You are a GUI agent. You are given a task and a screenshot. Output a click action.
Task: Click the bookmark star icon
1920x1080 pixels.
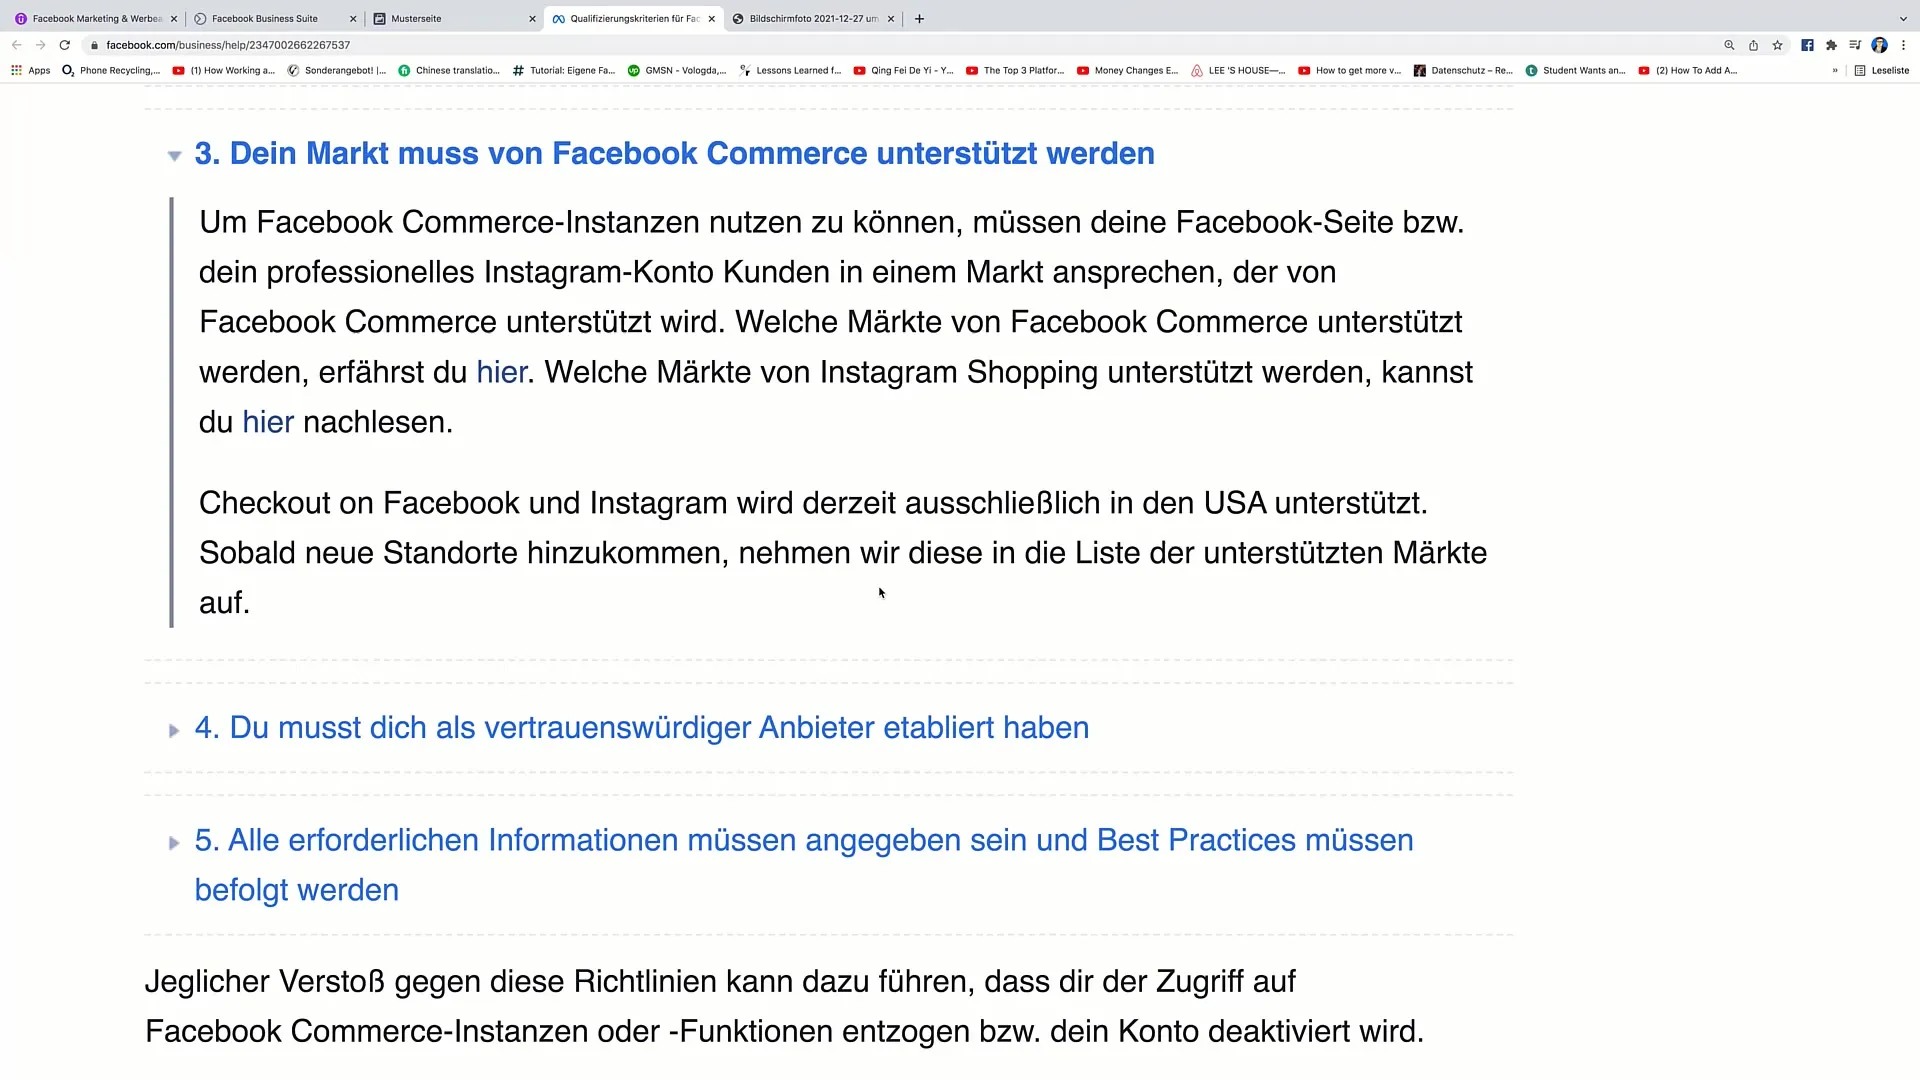coord(1777,45)
